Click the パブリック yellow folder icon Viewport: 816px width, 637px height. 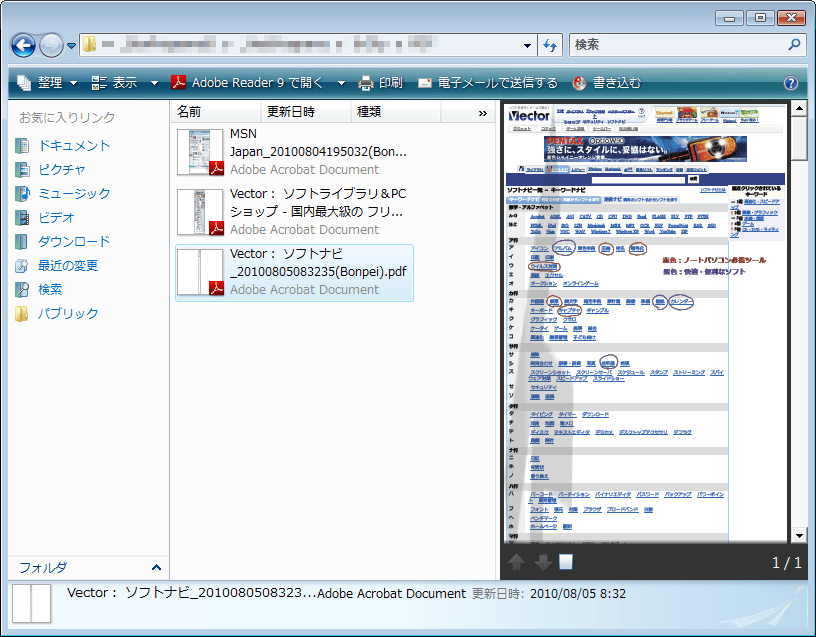21,313
